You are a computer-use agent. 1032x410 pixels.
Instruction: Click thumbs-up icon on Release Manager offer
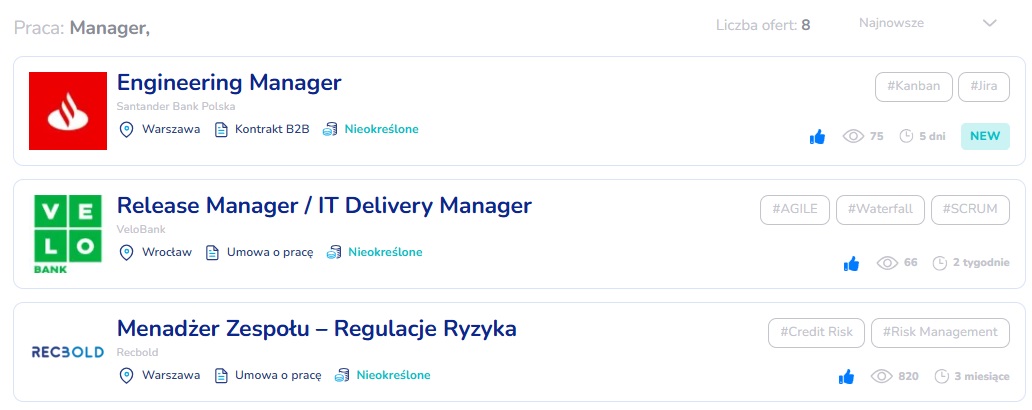point(851,264)
